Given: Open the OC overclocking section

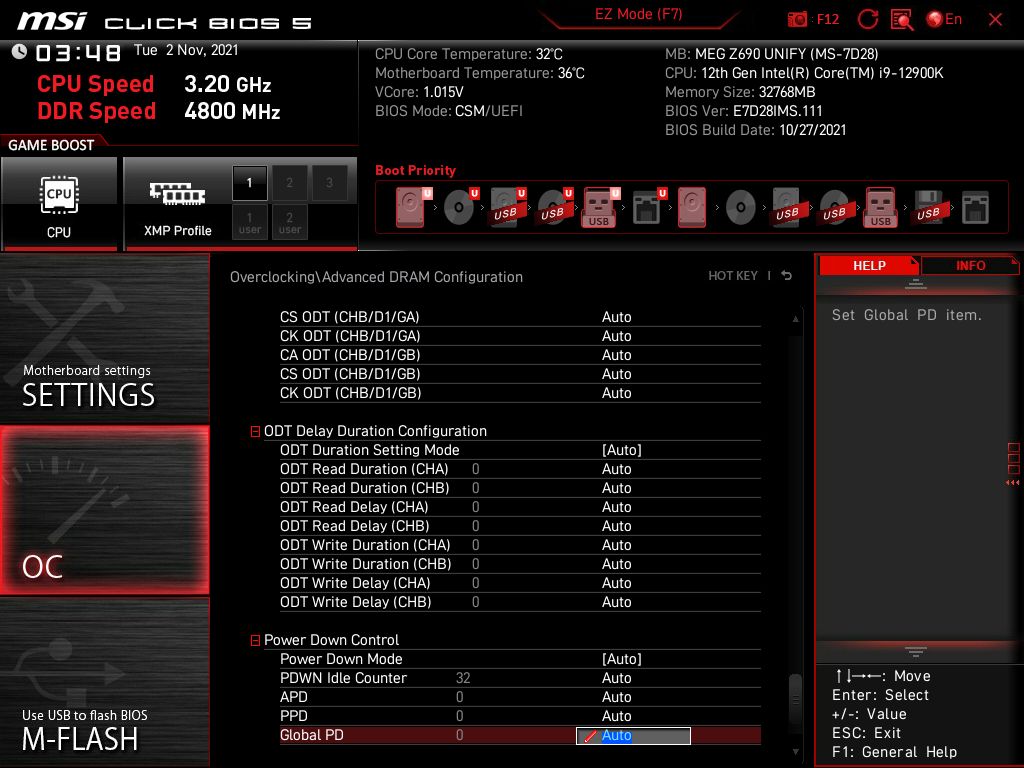Looking at the screenshot, I should pos(104,510).
